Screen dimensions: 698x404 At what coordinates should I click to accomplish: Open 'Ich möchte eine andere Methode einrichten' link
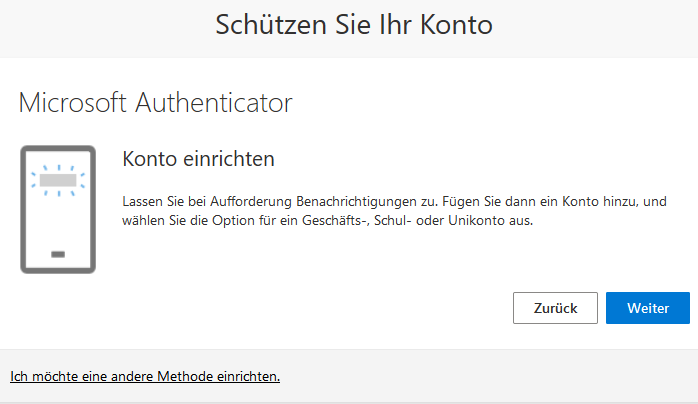(145, 376)
